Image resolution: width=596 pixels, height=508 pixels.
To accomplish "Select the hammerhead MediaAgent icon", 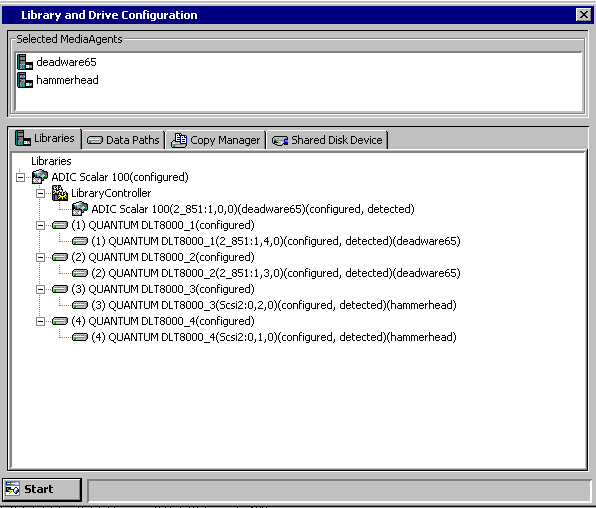I will [x=25, y=80].
